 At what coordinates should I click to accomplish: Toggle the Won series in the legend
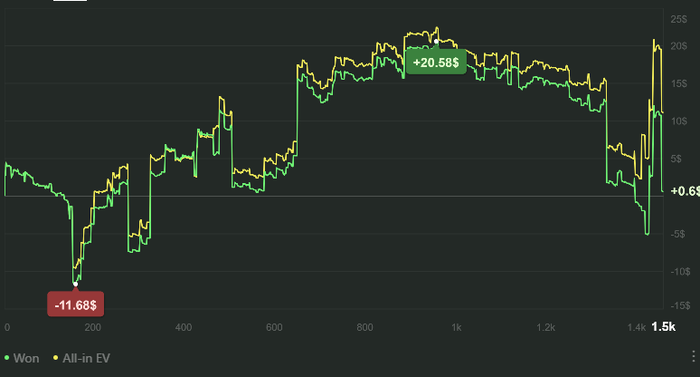(x=22, y=358)
